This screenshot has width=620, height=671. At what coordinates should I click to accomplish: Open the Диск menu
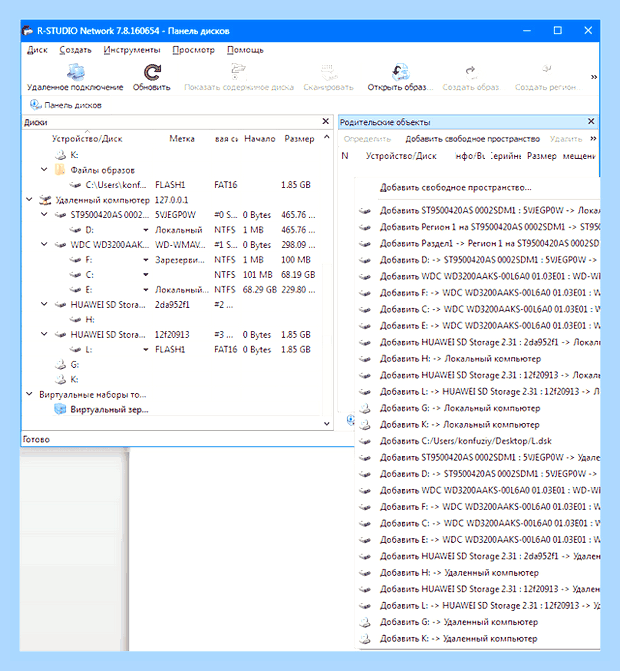pyautogui.click(x=37, y=50)
